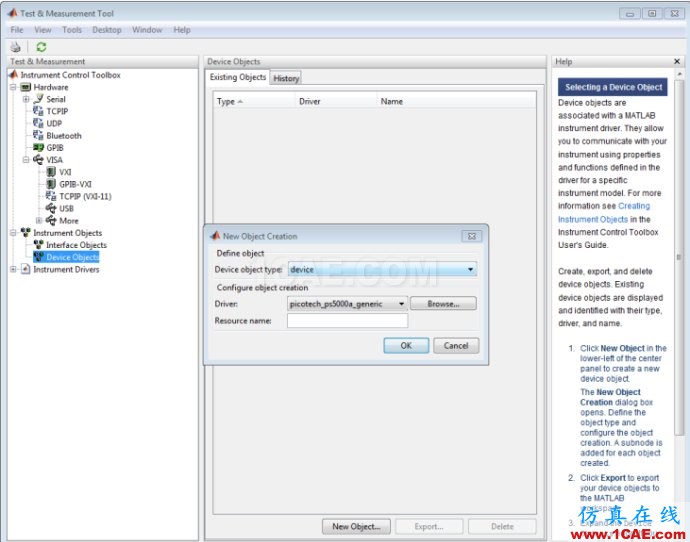Click the Instrument Control Toolbox MATLAB icon
The width and height of the screenshot is (690, 542).
pos(13,75)
